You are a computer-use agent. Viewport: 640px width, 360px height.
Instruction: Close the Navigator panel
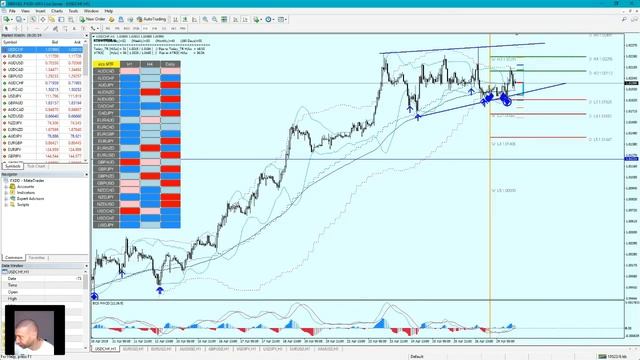pyautogui.click(x=86, y=174)
